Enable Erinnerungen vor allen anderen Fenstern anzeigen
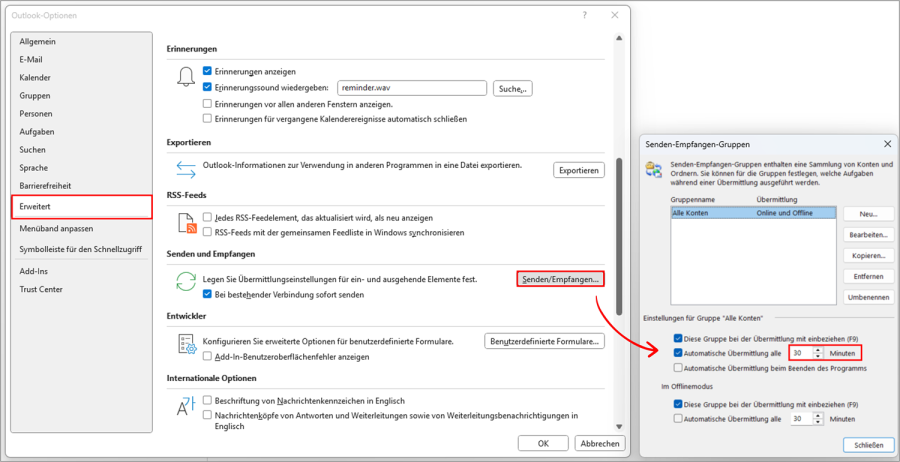 [x=207, y=104]
